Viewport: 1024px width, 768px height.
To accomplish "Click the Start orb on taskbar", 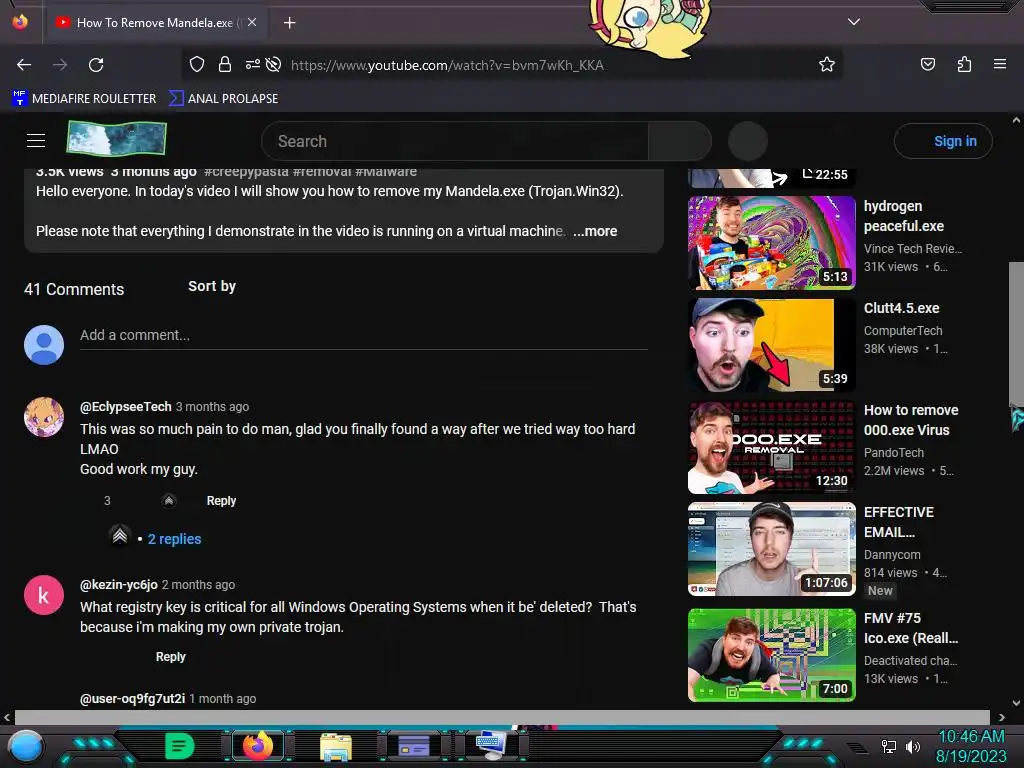I will click(26, 746).
